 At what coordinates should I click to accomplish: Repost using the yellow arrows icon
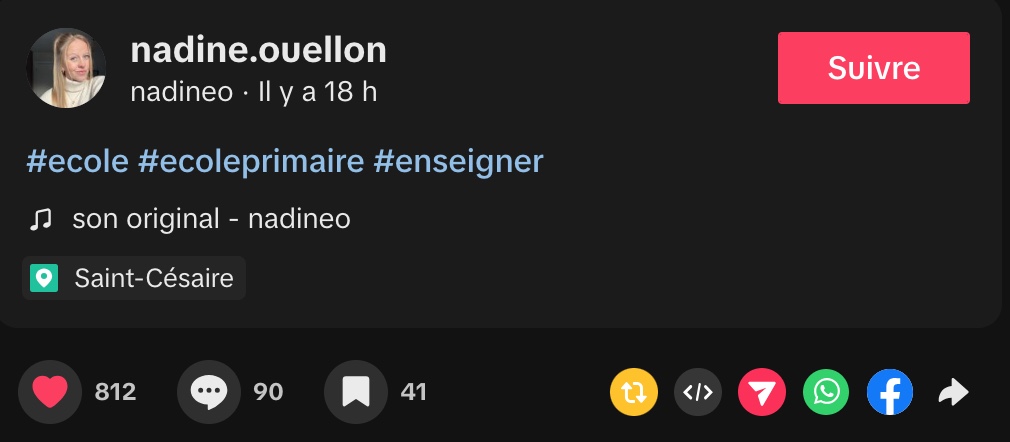point(634,393)
